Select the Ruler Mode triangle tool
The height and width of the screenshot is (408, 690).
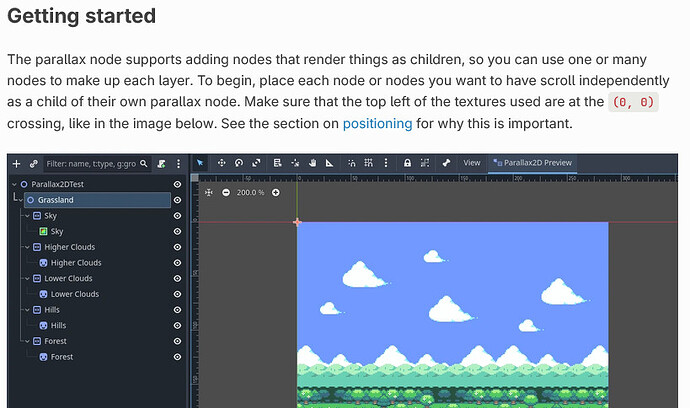pos(329,163)
